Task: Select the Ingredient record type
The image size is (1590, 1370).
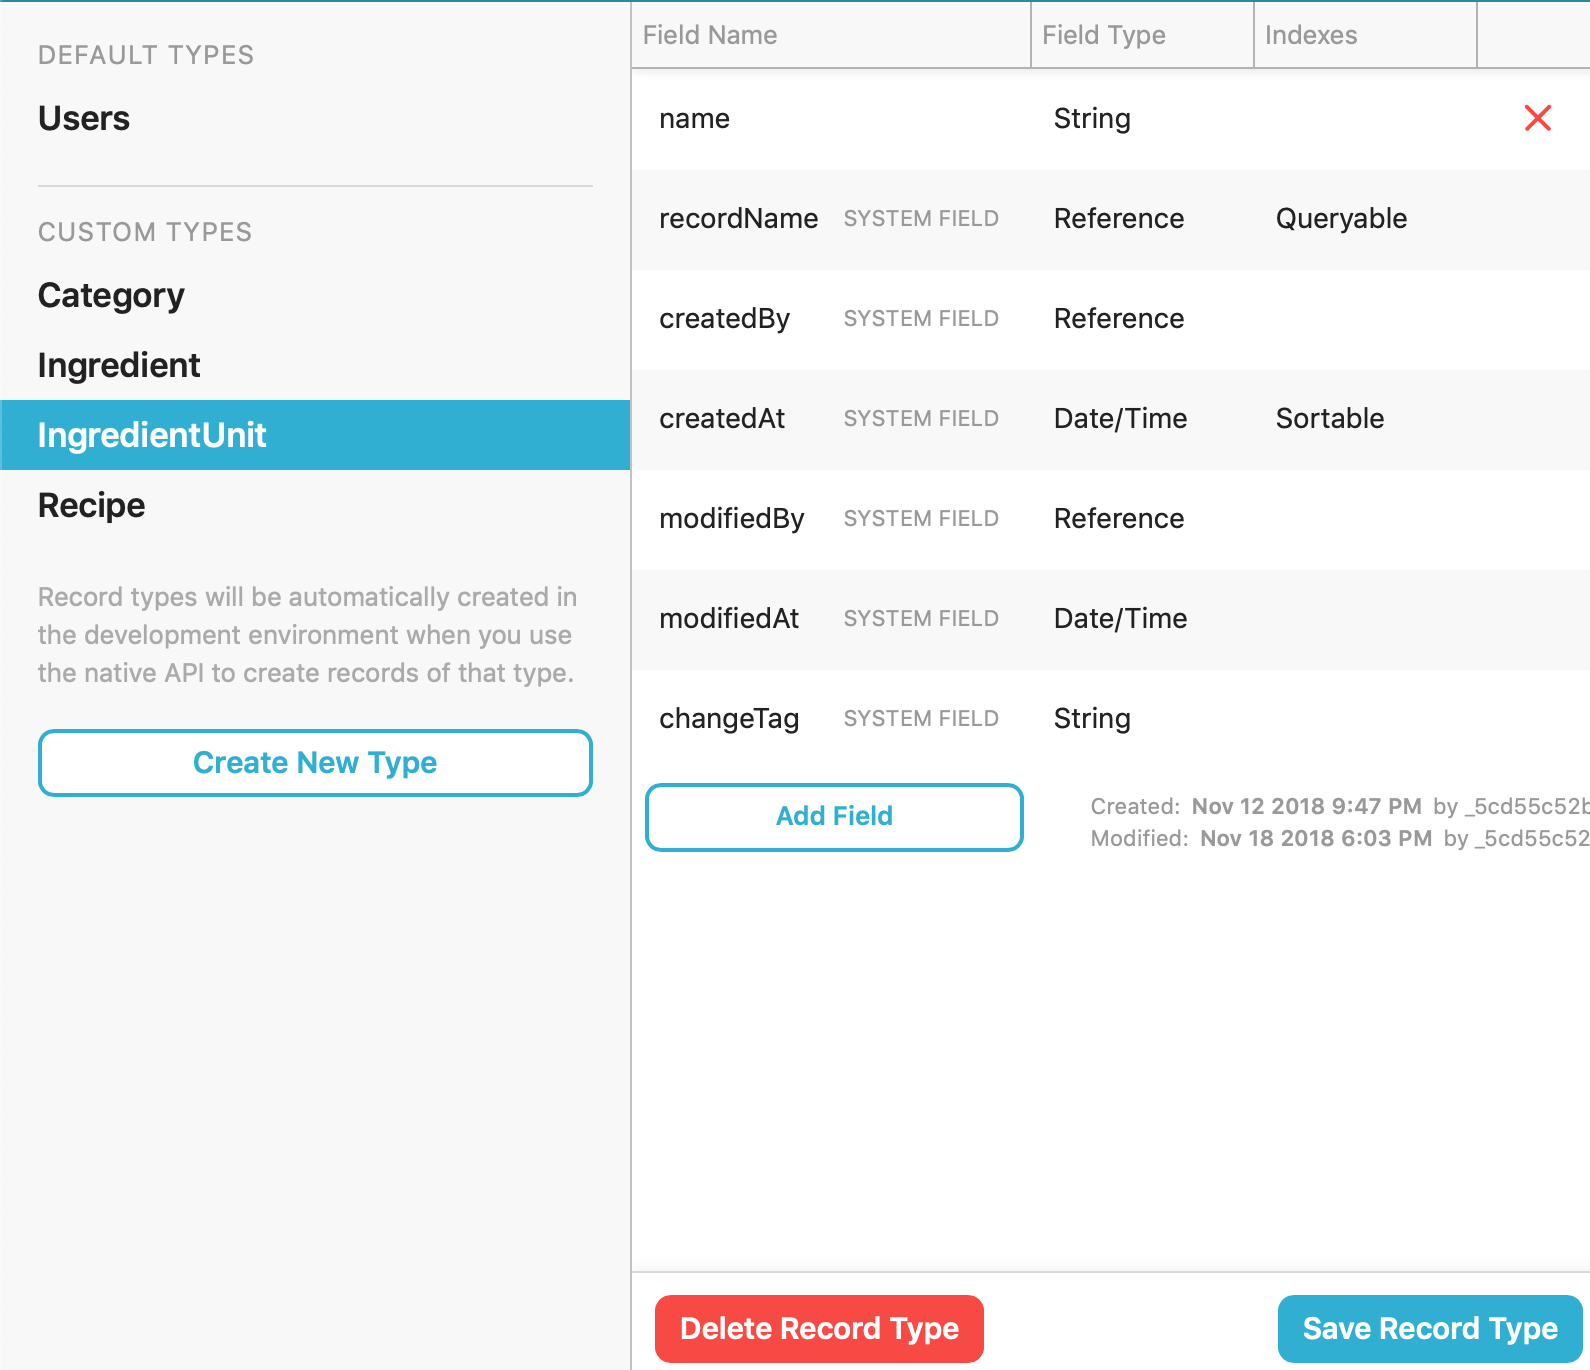Action: point(119,366)
